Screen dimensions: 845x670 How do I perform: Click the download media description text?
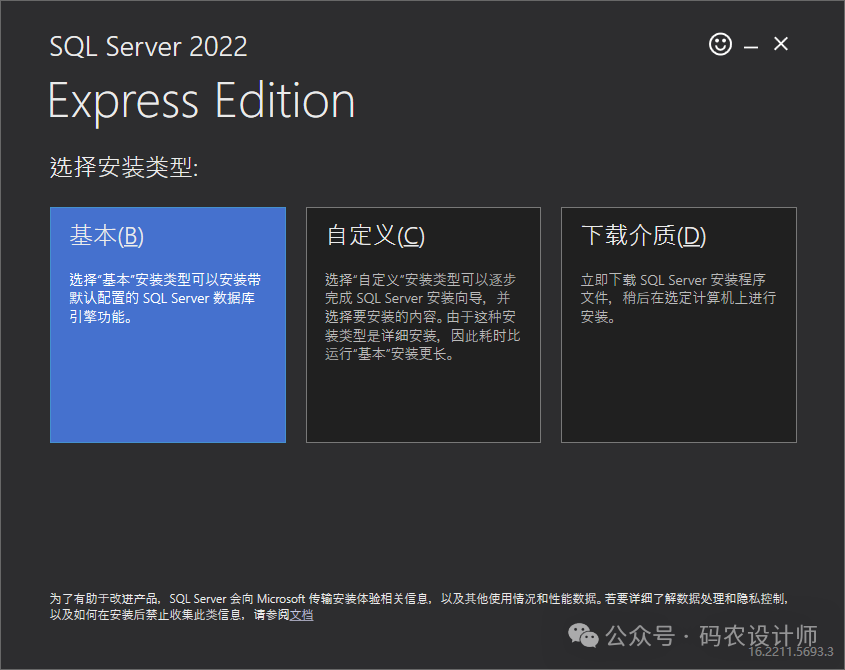pos(678,298)
